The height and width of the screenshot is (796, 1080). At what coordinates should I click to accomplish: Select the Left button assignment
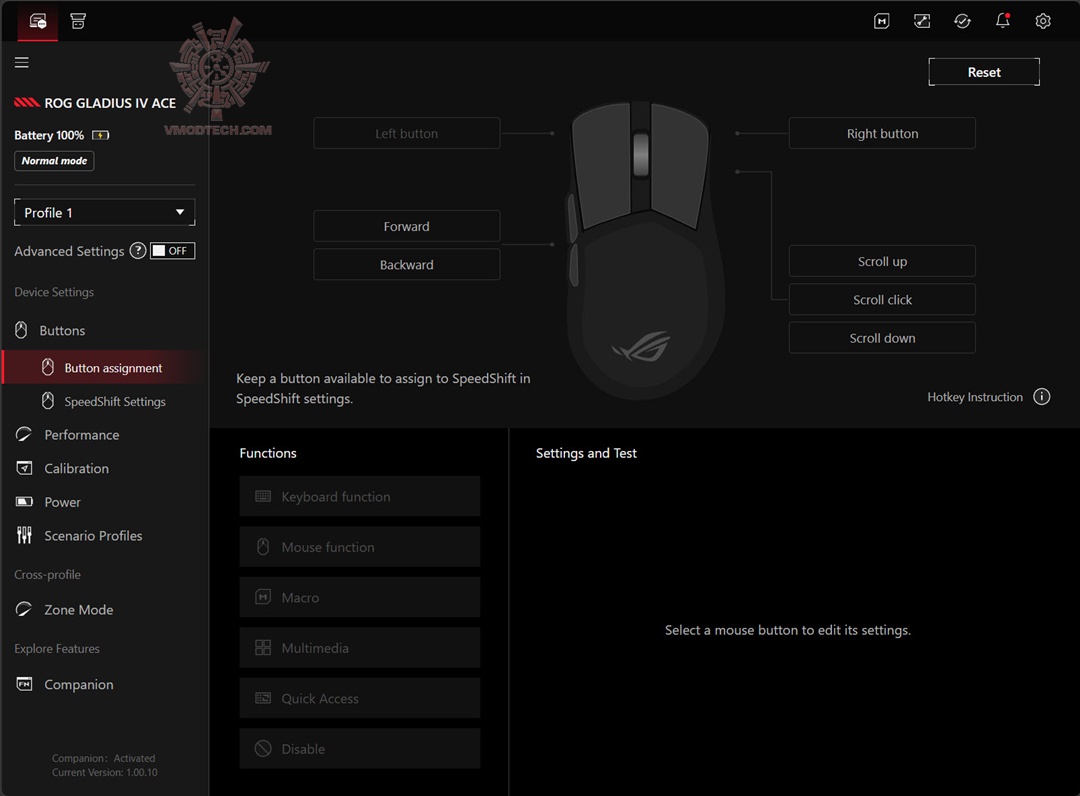(406, 134)
